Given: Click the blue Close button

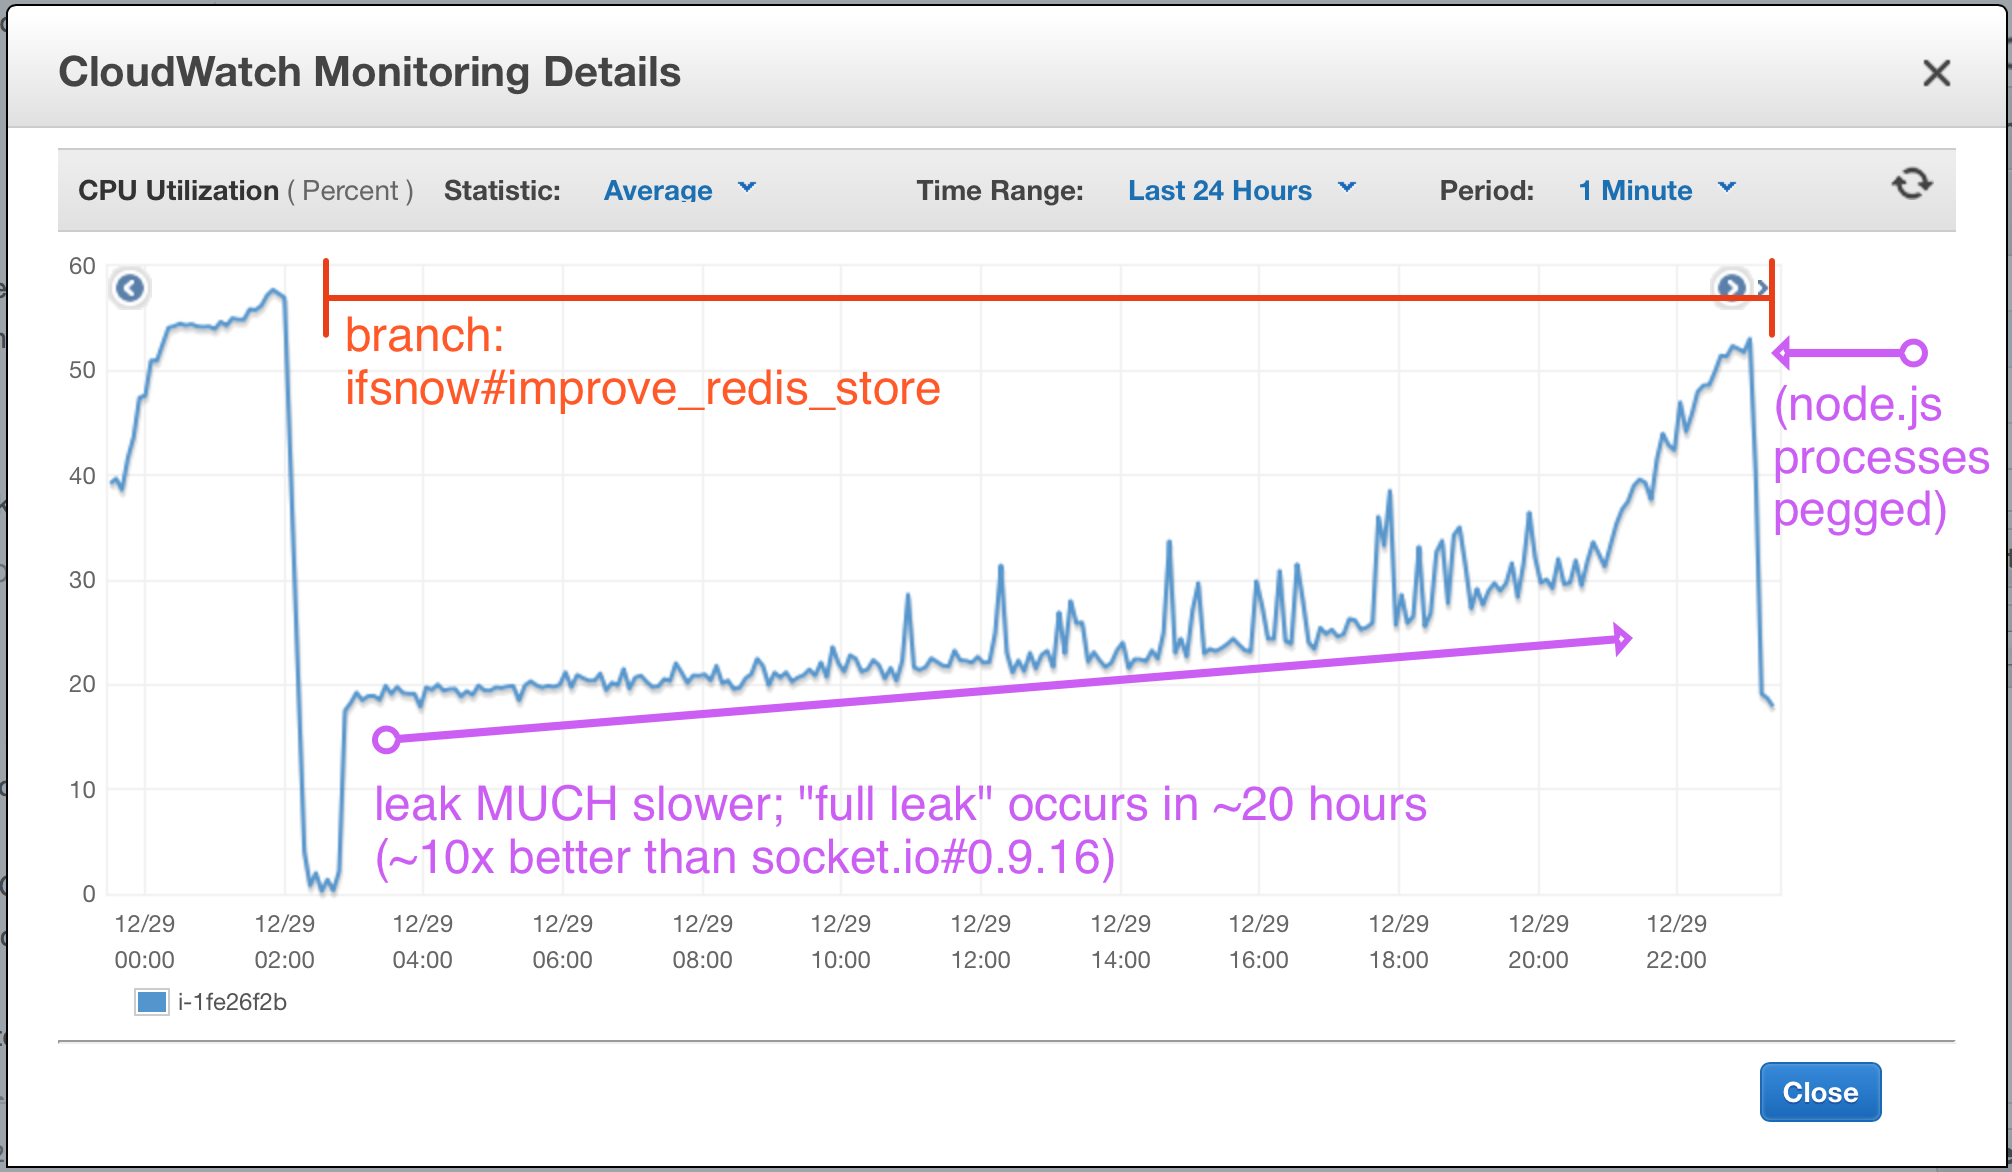Looking at the screenshot, I should pyautogui.click(x=1820, y=1092).
